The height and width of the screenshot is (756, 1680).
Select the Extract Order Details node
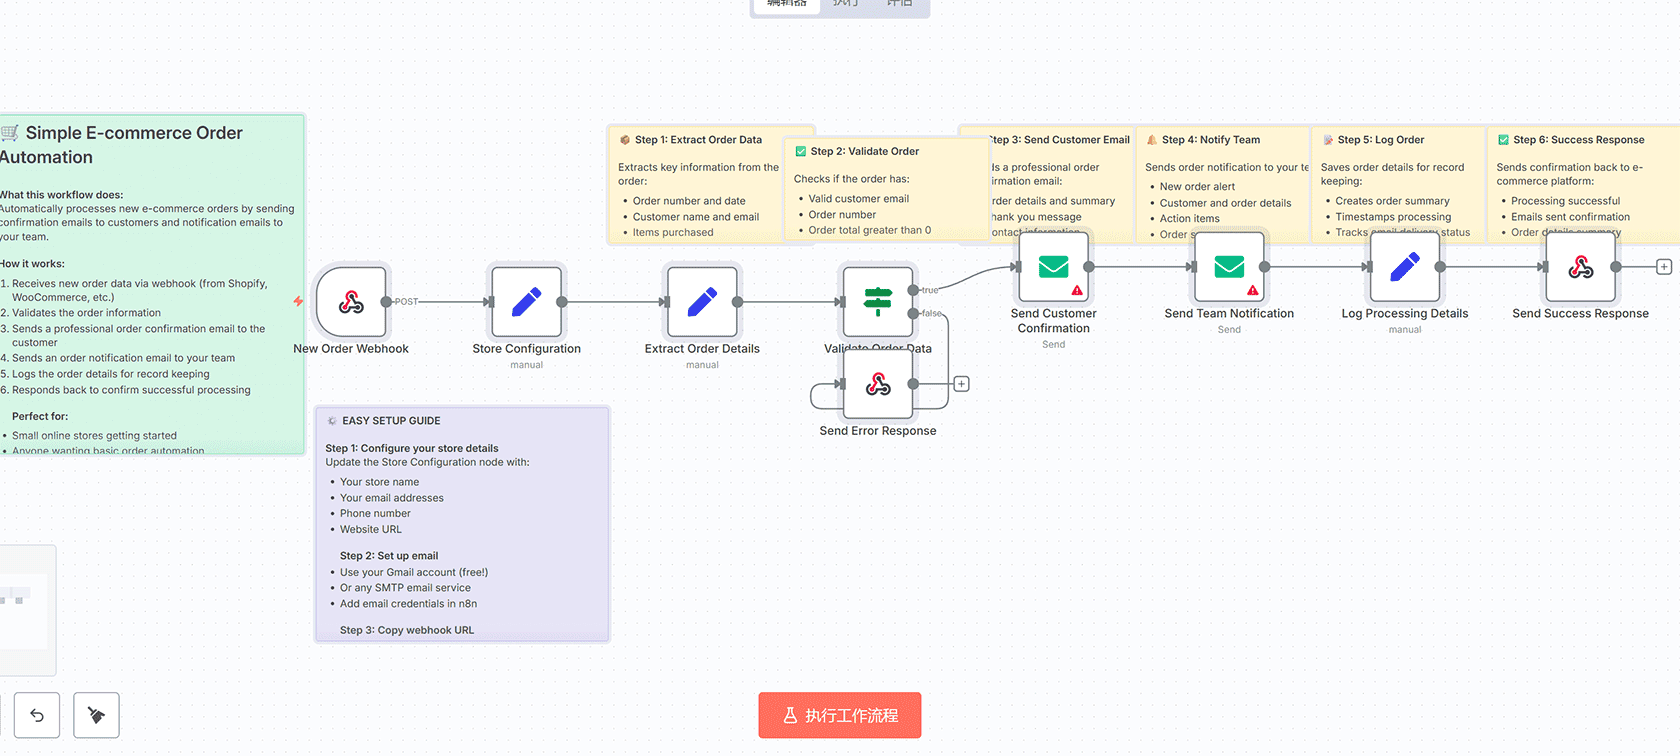(x=702, y=302)
